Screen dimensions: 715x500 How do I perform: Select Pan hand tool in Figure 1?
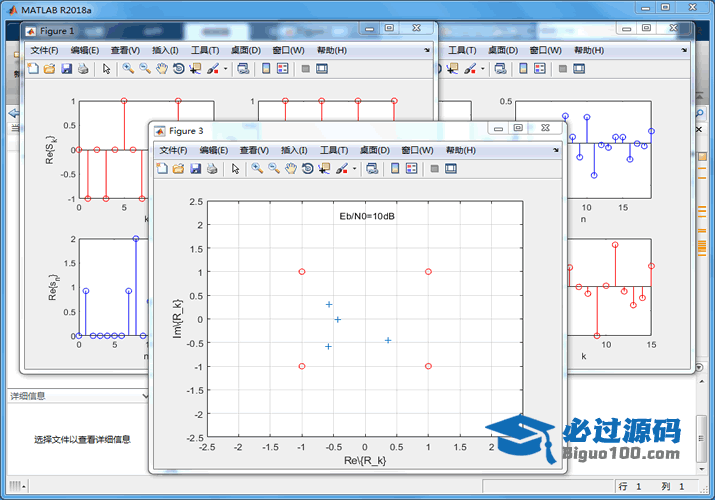(x=162, y=69)
